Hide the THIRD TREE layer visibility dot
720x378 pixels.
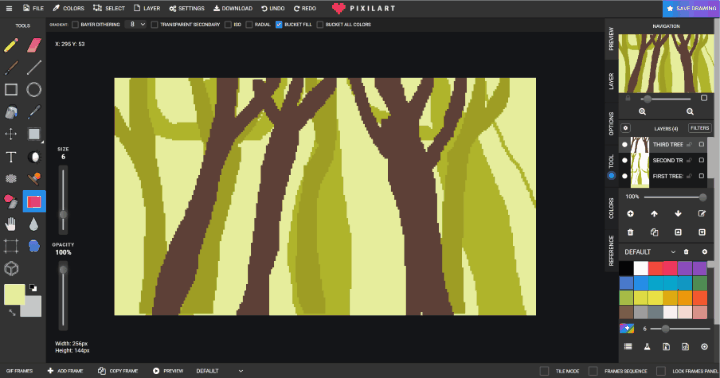[624, 145]
